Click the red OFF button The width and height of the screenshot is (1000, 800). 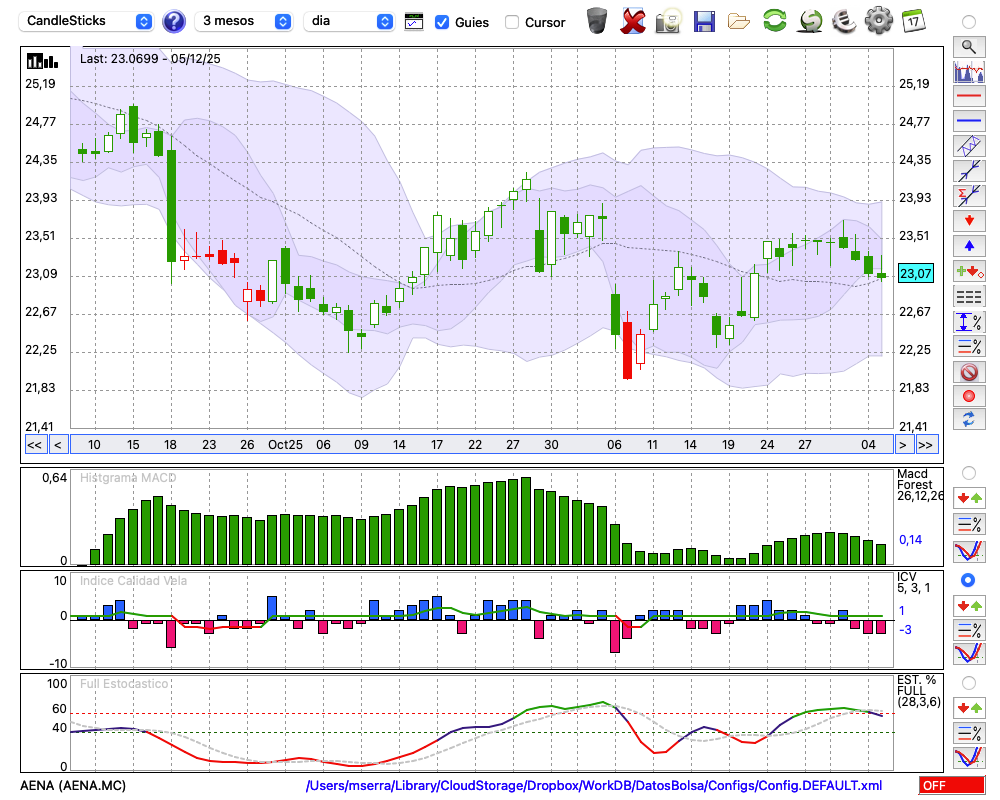tap(951, 786)
